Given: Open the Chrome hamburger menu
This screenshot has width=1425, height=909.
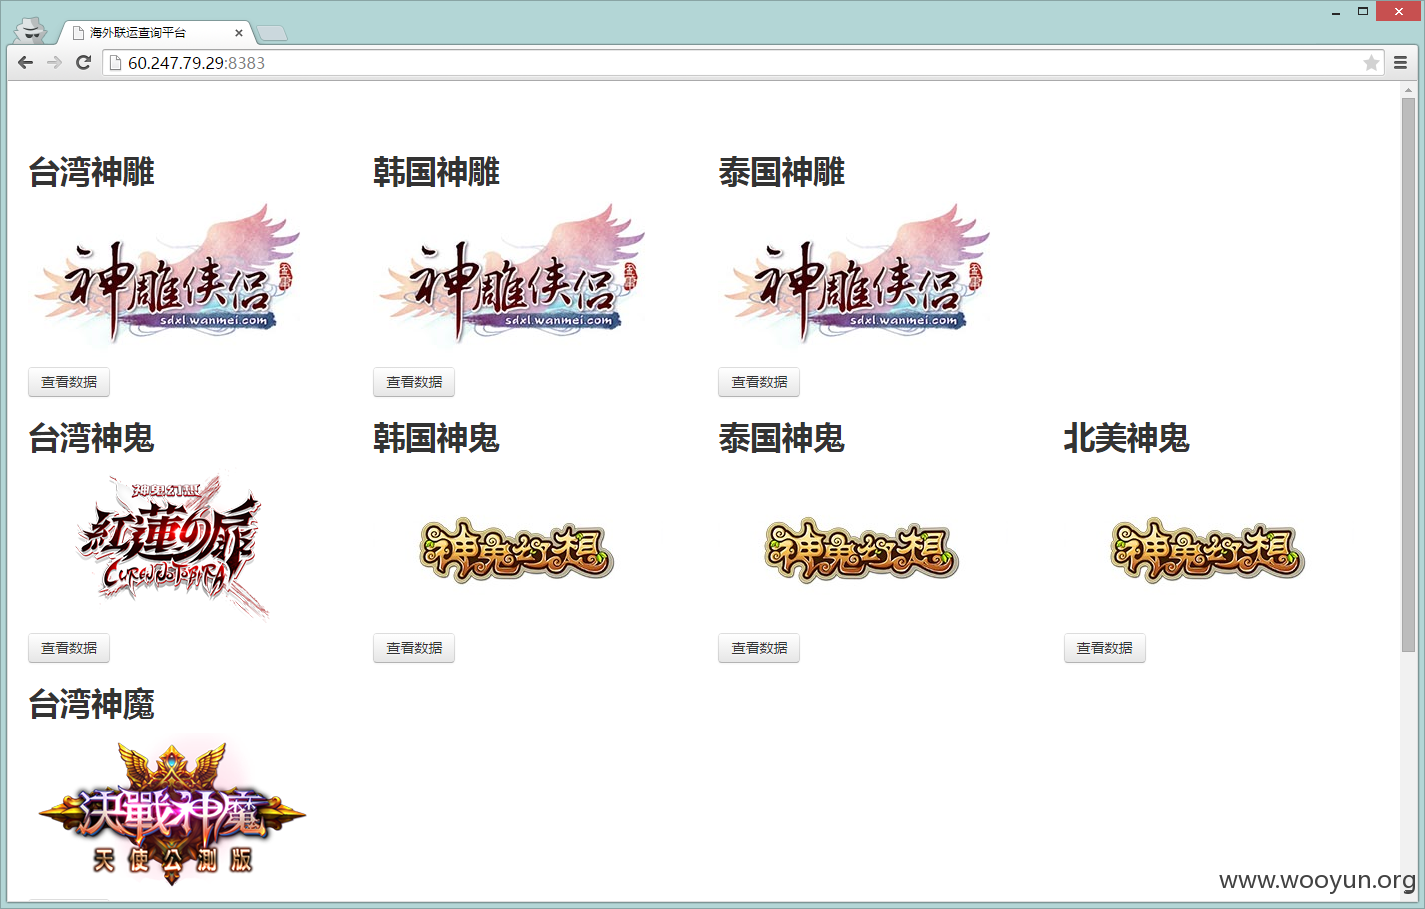Looking at the screenshot, I should [x=1400, y=62].
